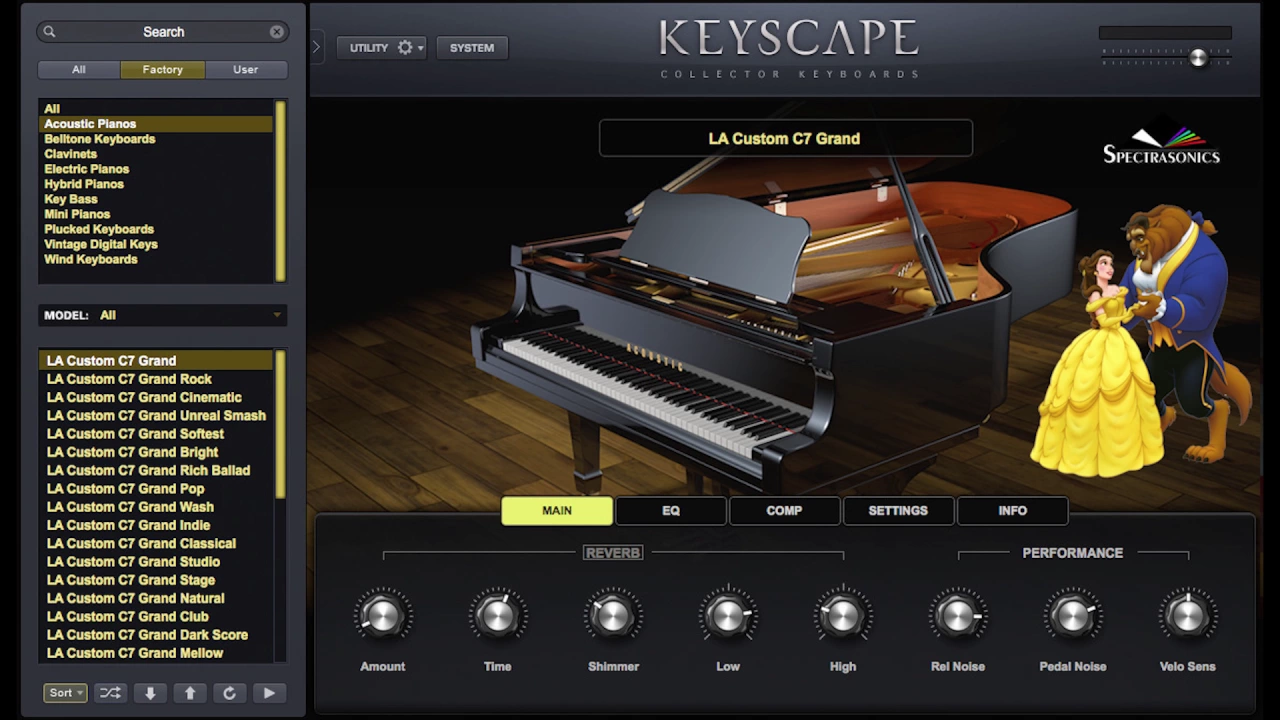Click the Shimmer knob

pyautogui.click(x=613, y=616)
